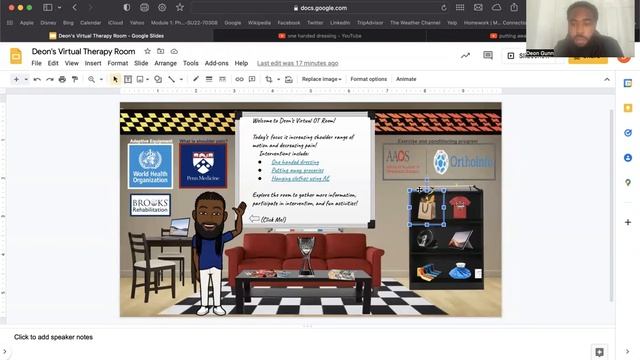The width and height of the screenshot is (640, 360).
Task: Show the filmstrip with bottom-left arrow
Action: (4, 351)
